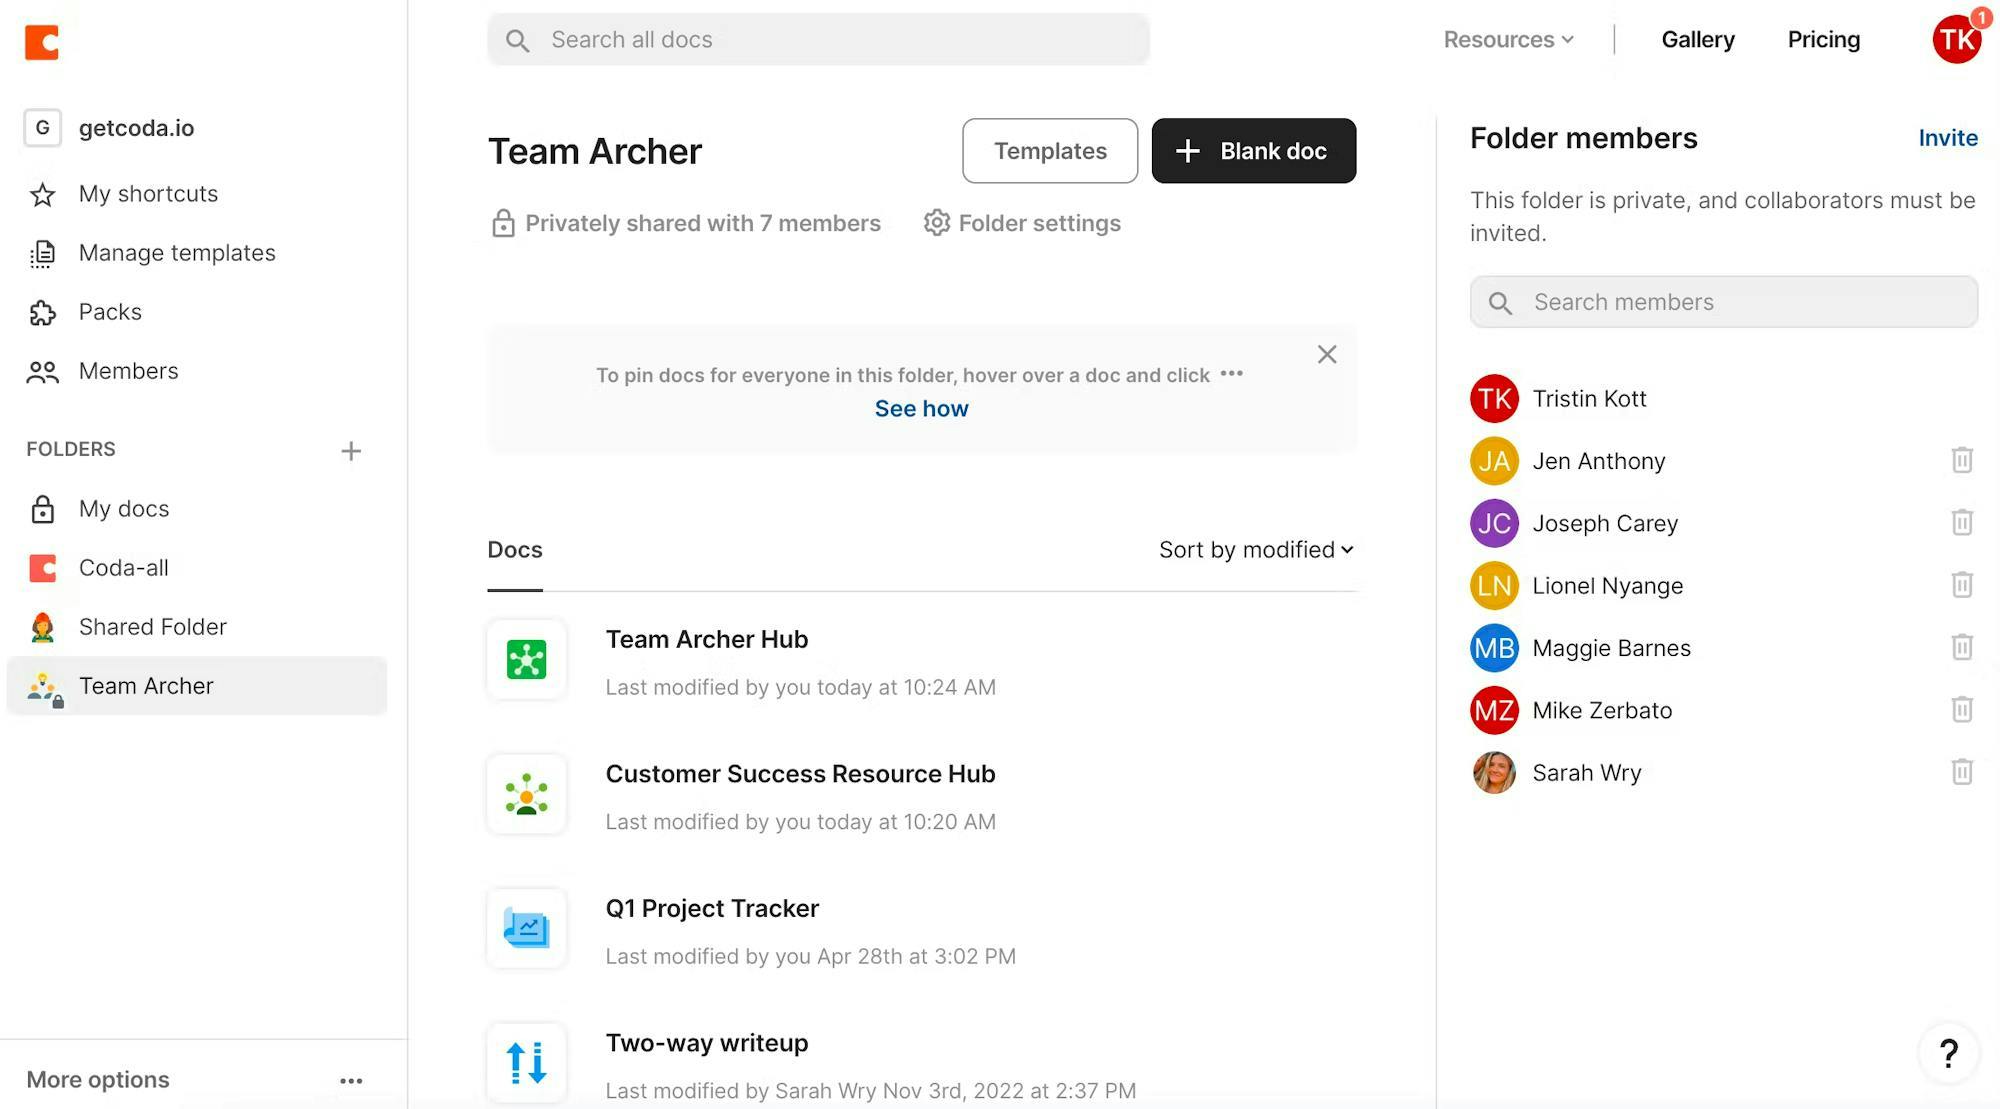Click the Members people icon
Viewport: 2000px width, 1109px height.
coord(42,372)
